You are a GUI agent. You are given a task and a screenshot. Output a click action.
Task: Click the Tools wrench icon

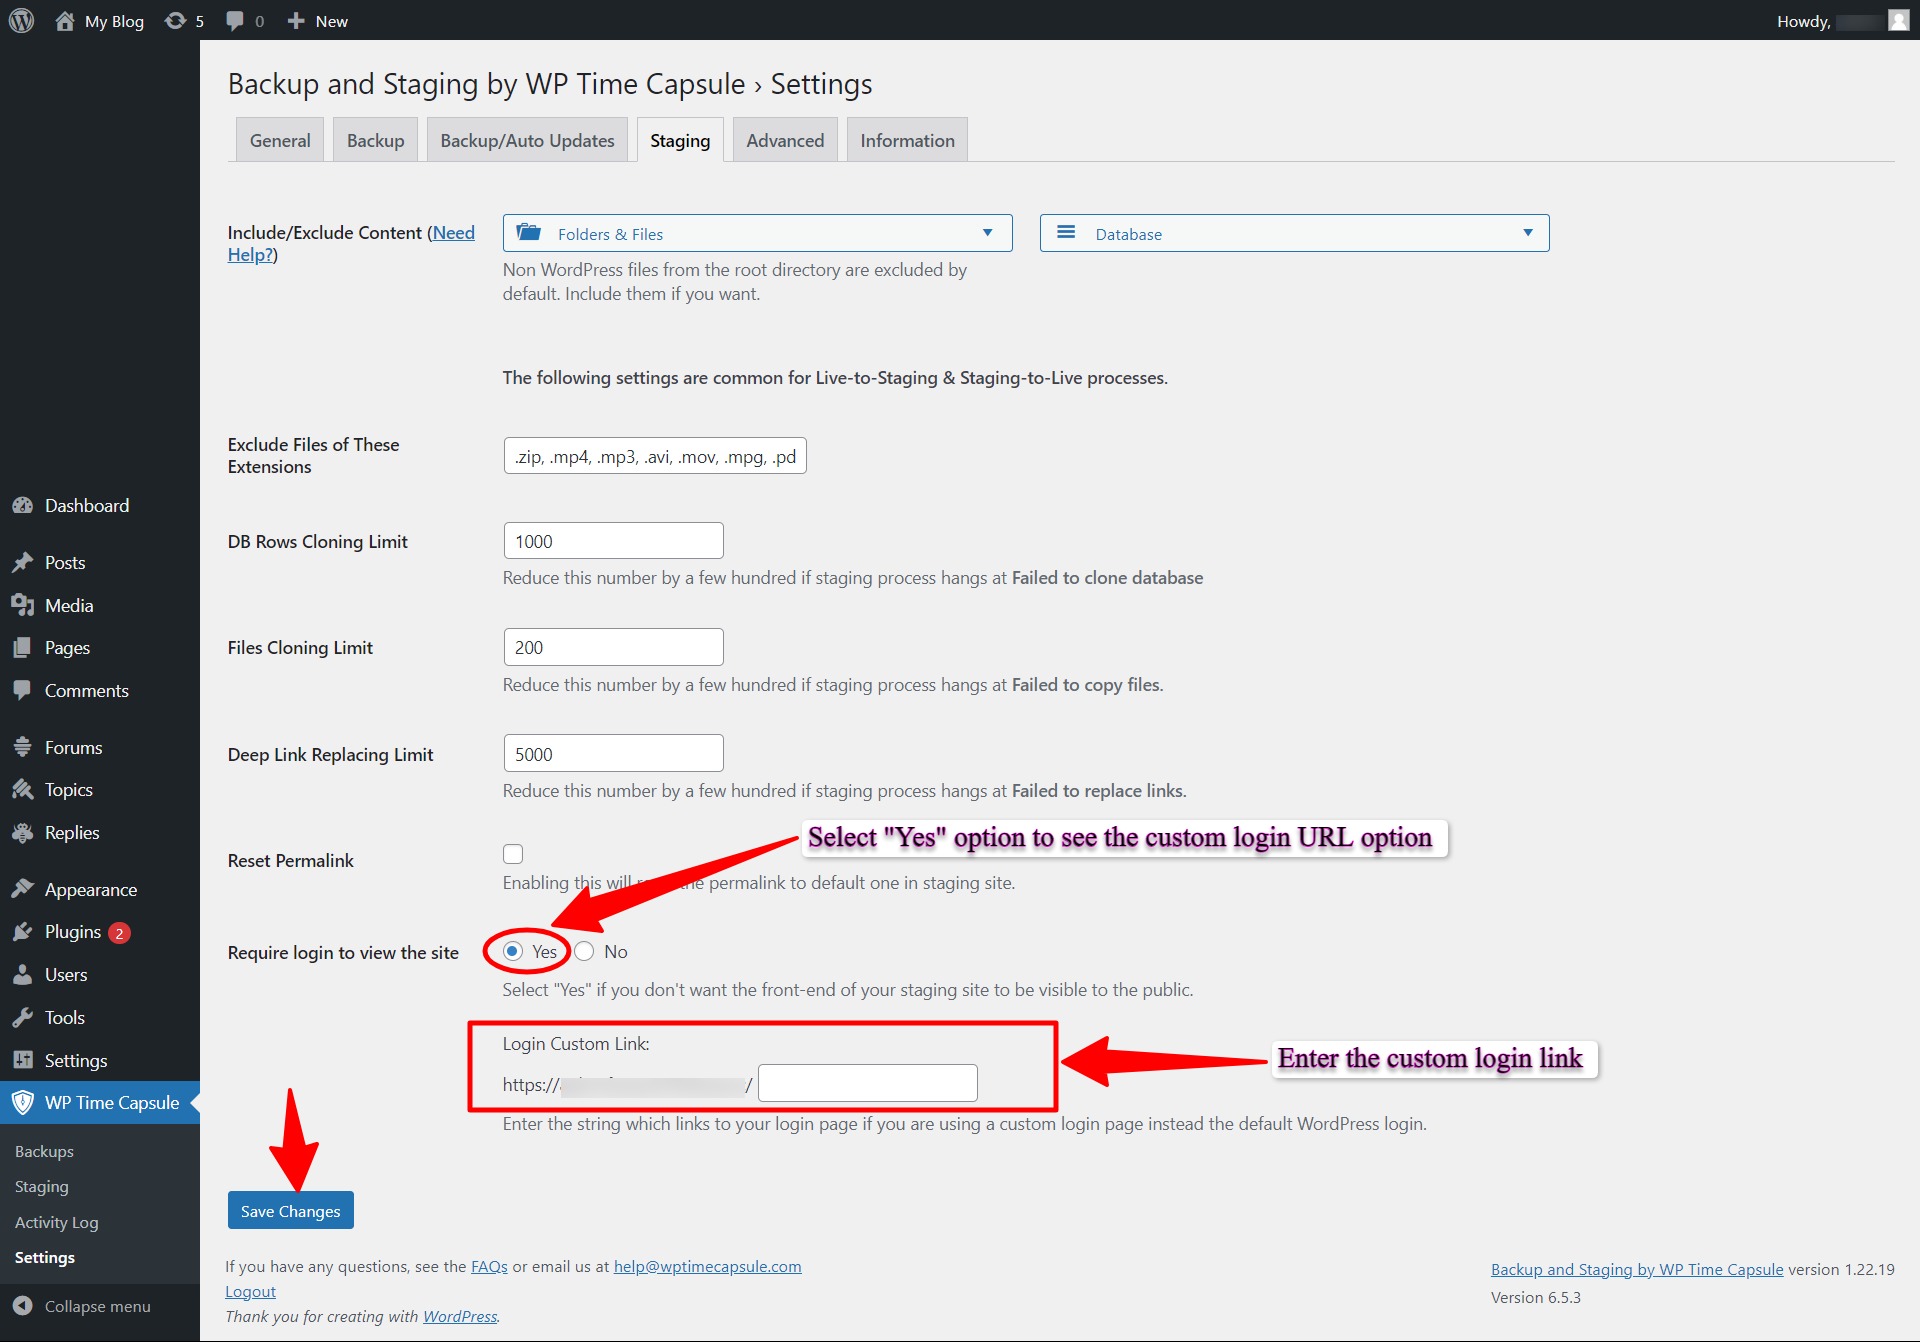[x=23, y=1018]
